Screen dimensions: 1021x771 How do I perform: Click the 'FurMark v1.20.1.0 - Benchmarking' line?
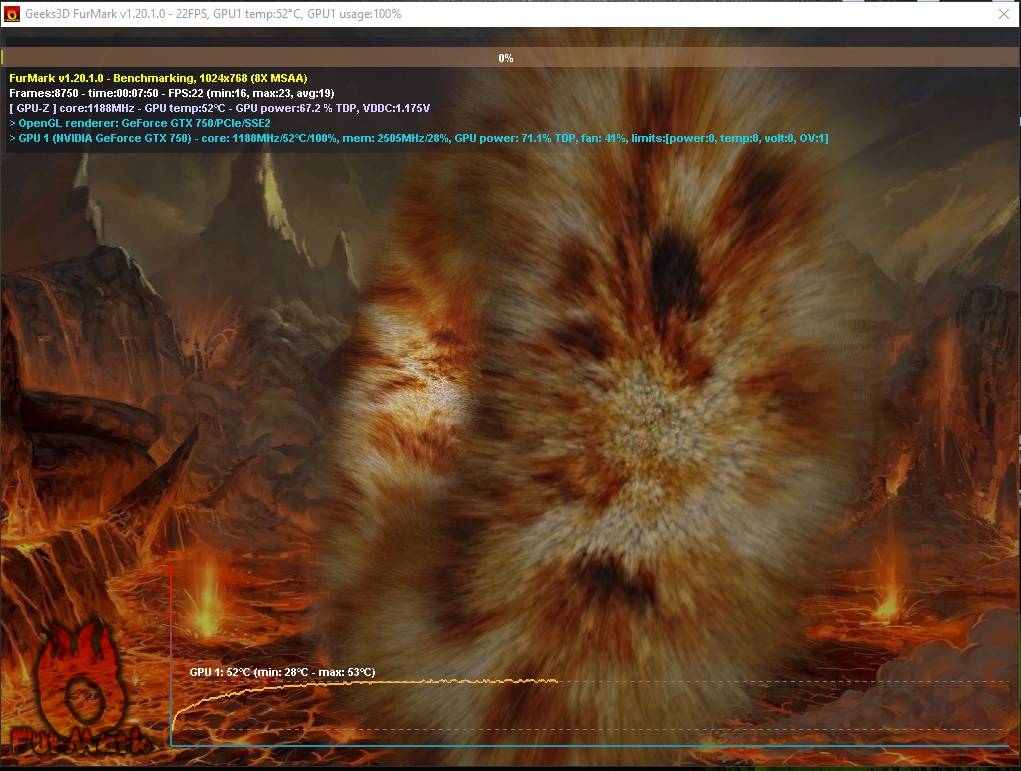click(158, 78)
